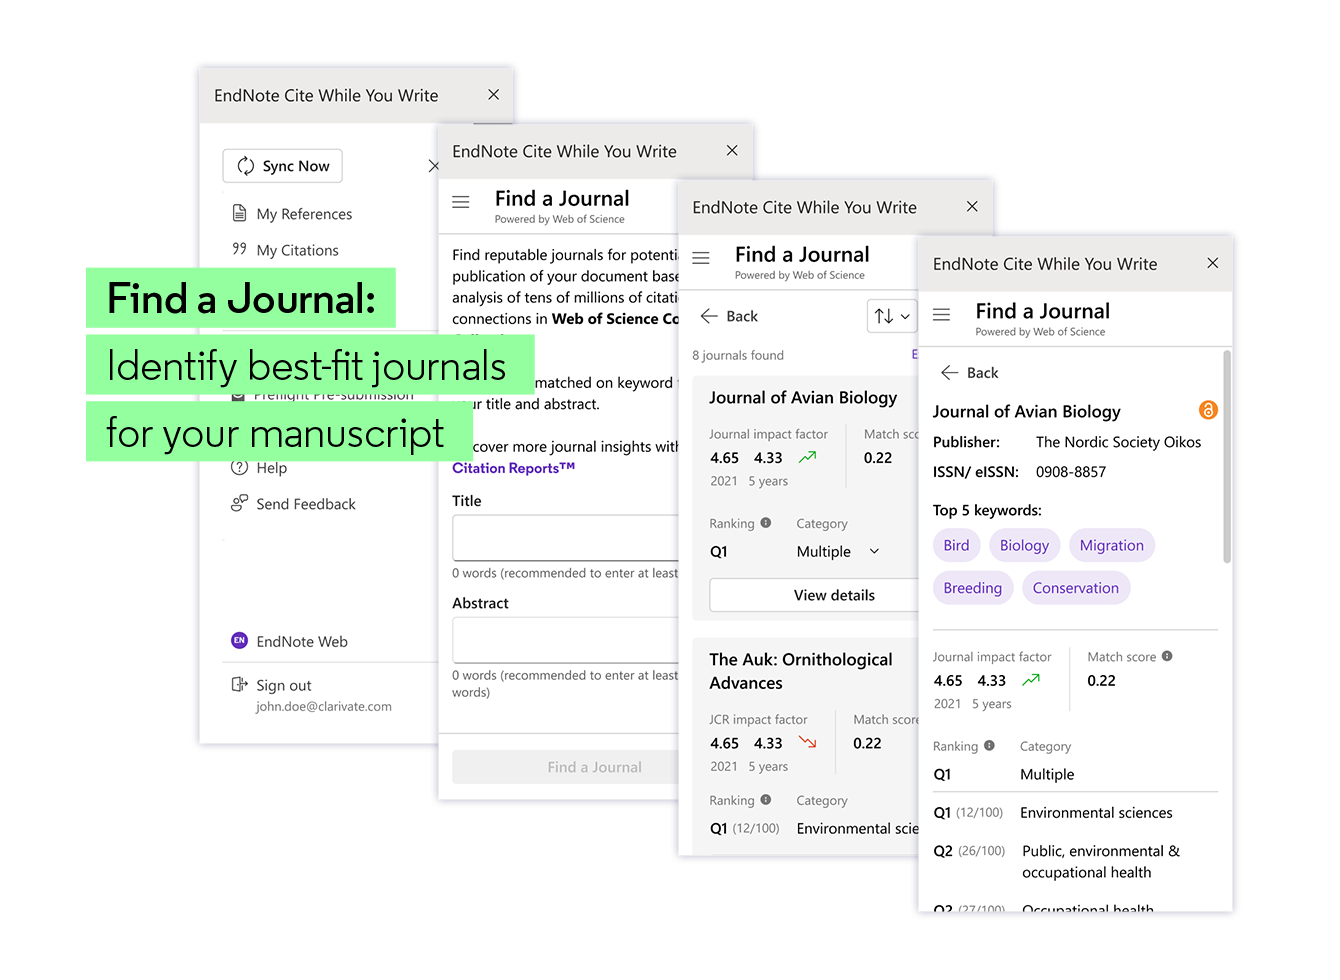1340x980 pixels.
Task: Click the open access icon beside Journal of Avian Biology
Action: (1209, 410)
